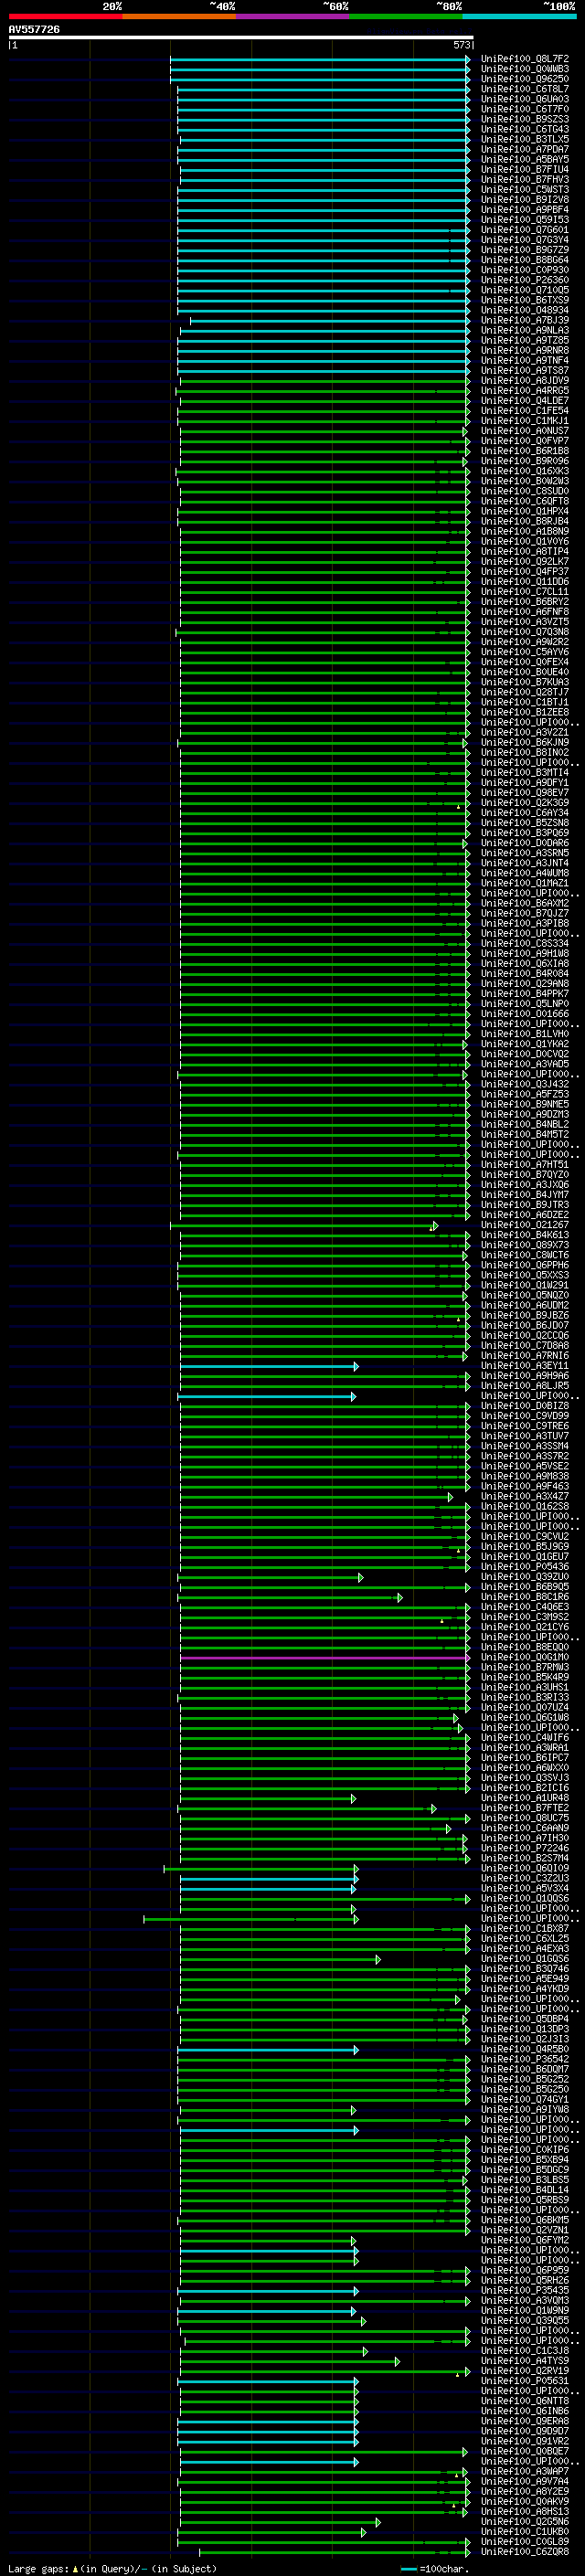The image size is (585, 2576).
Task: Select the label UniRef100_A3EY11
Action: (525, 1366)
